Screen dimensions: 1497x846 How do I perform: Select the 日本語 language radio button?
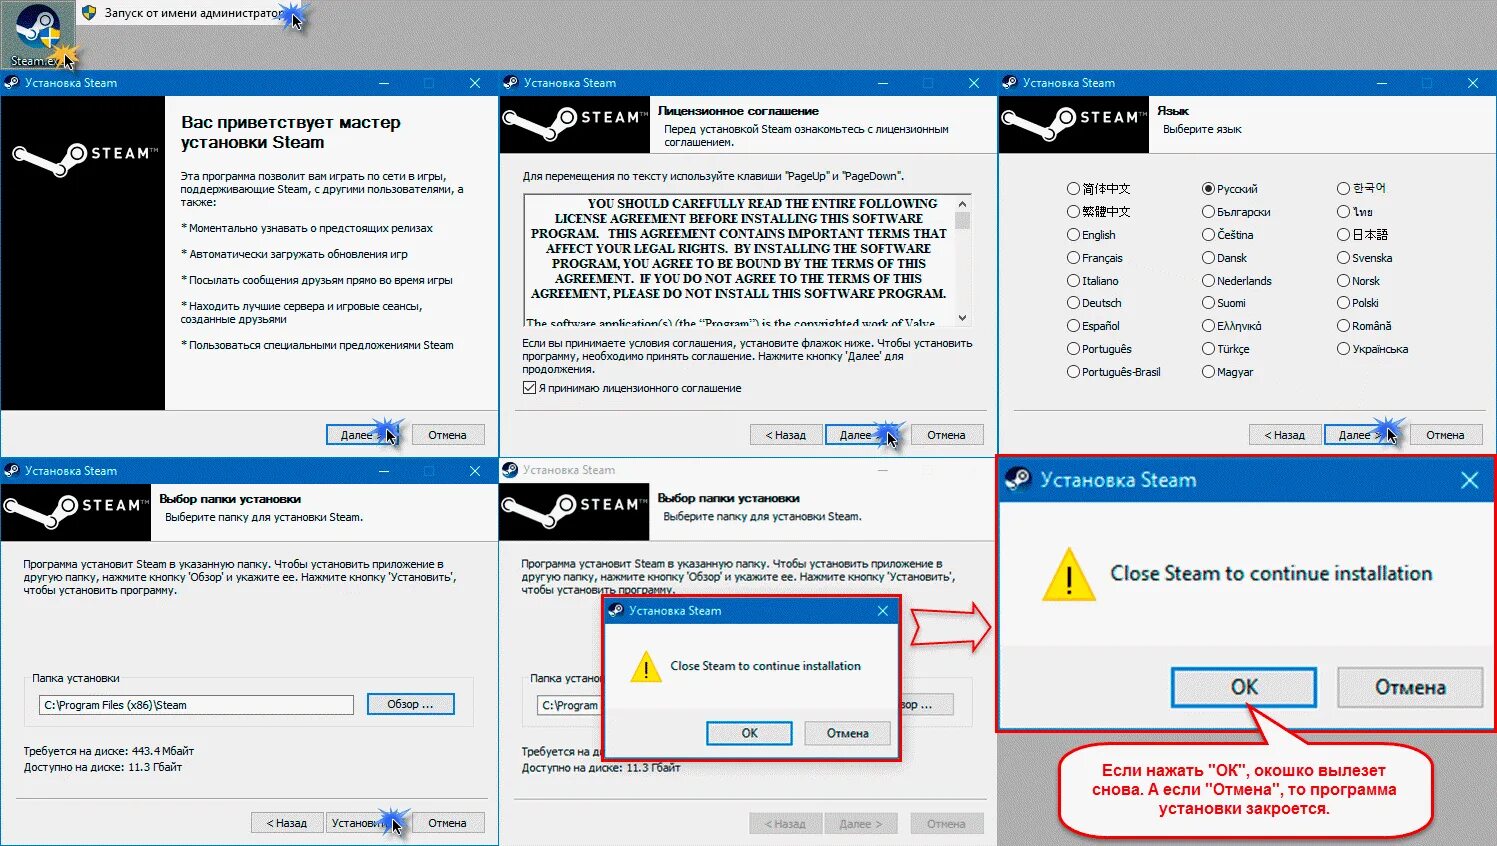tap(1343, 235)
